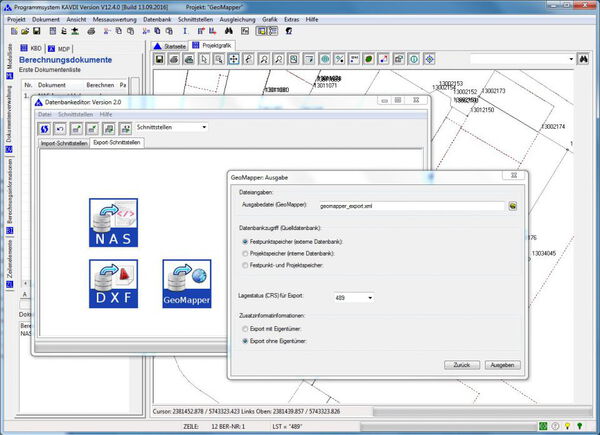Click the Zurück button
Screen dimensions: 600x435
(461, 366)
